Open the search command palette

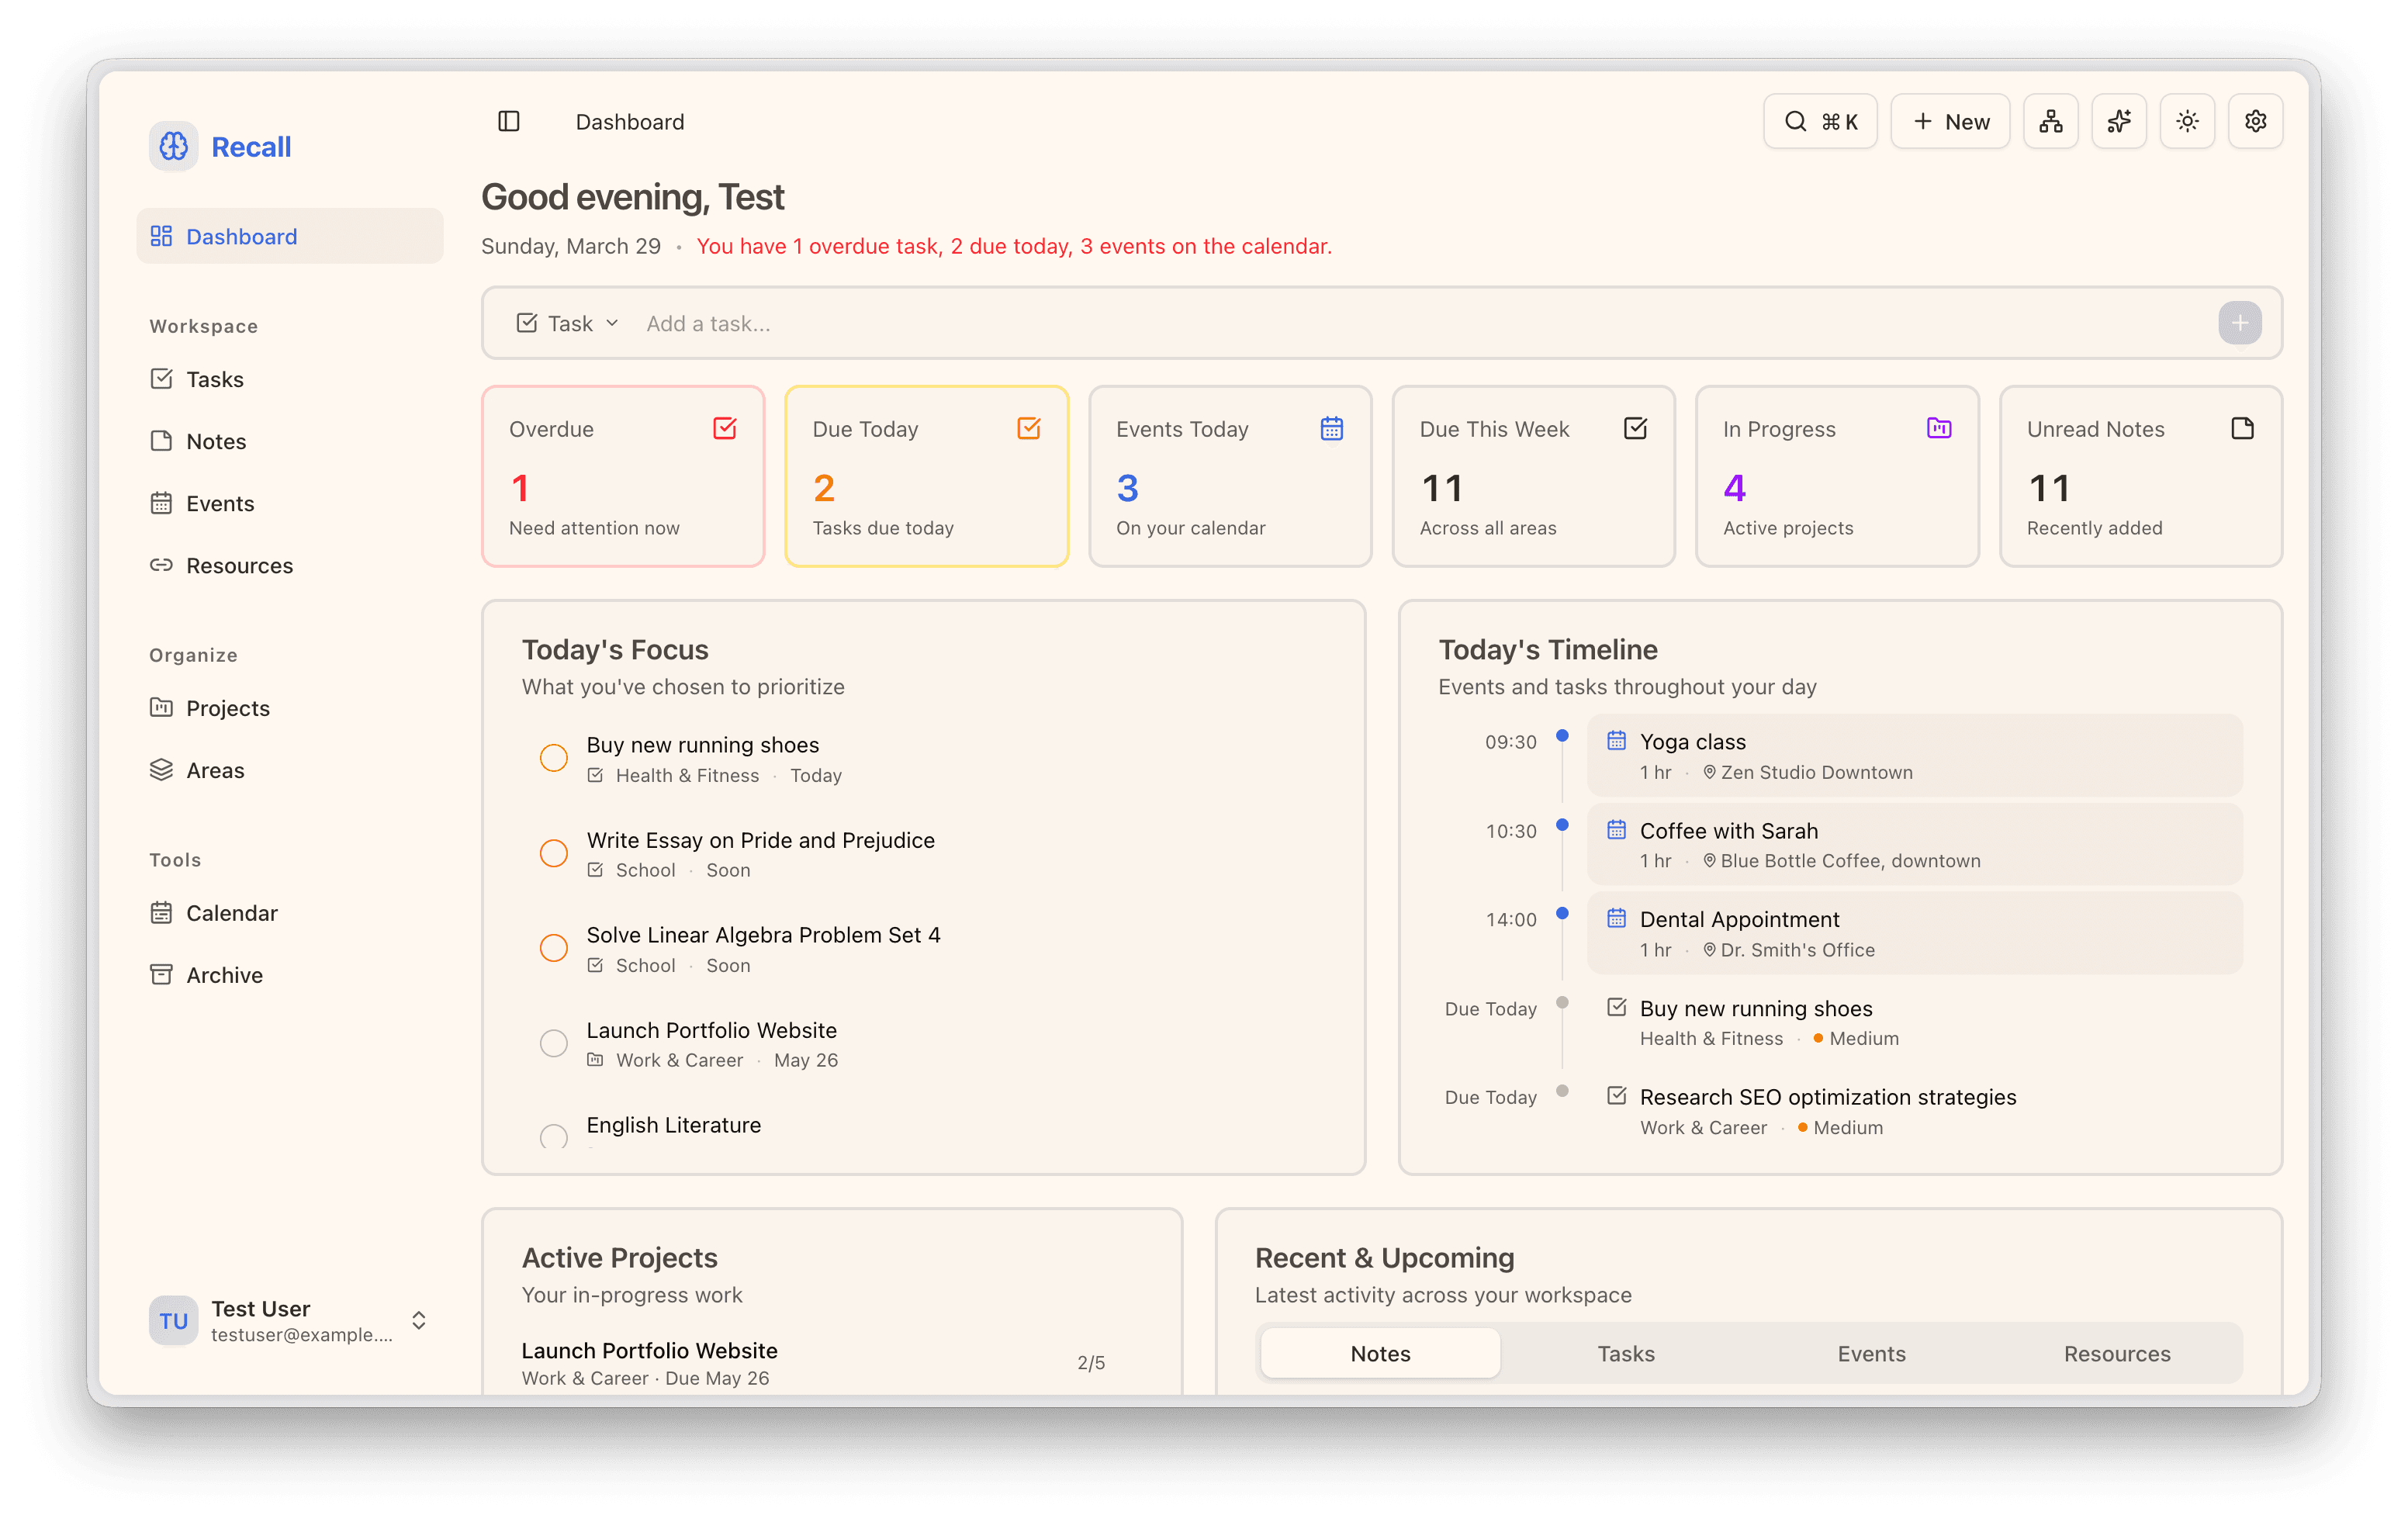pyautogui.click(x=1820, y=120)
